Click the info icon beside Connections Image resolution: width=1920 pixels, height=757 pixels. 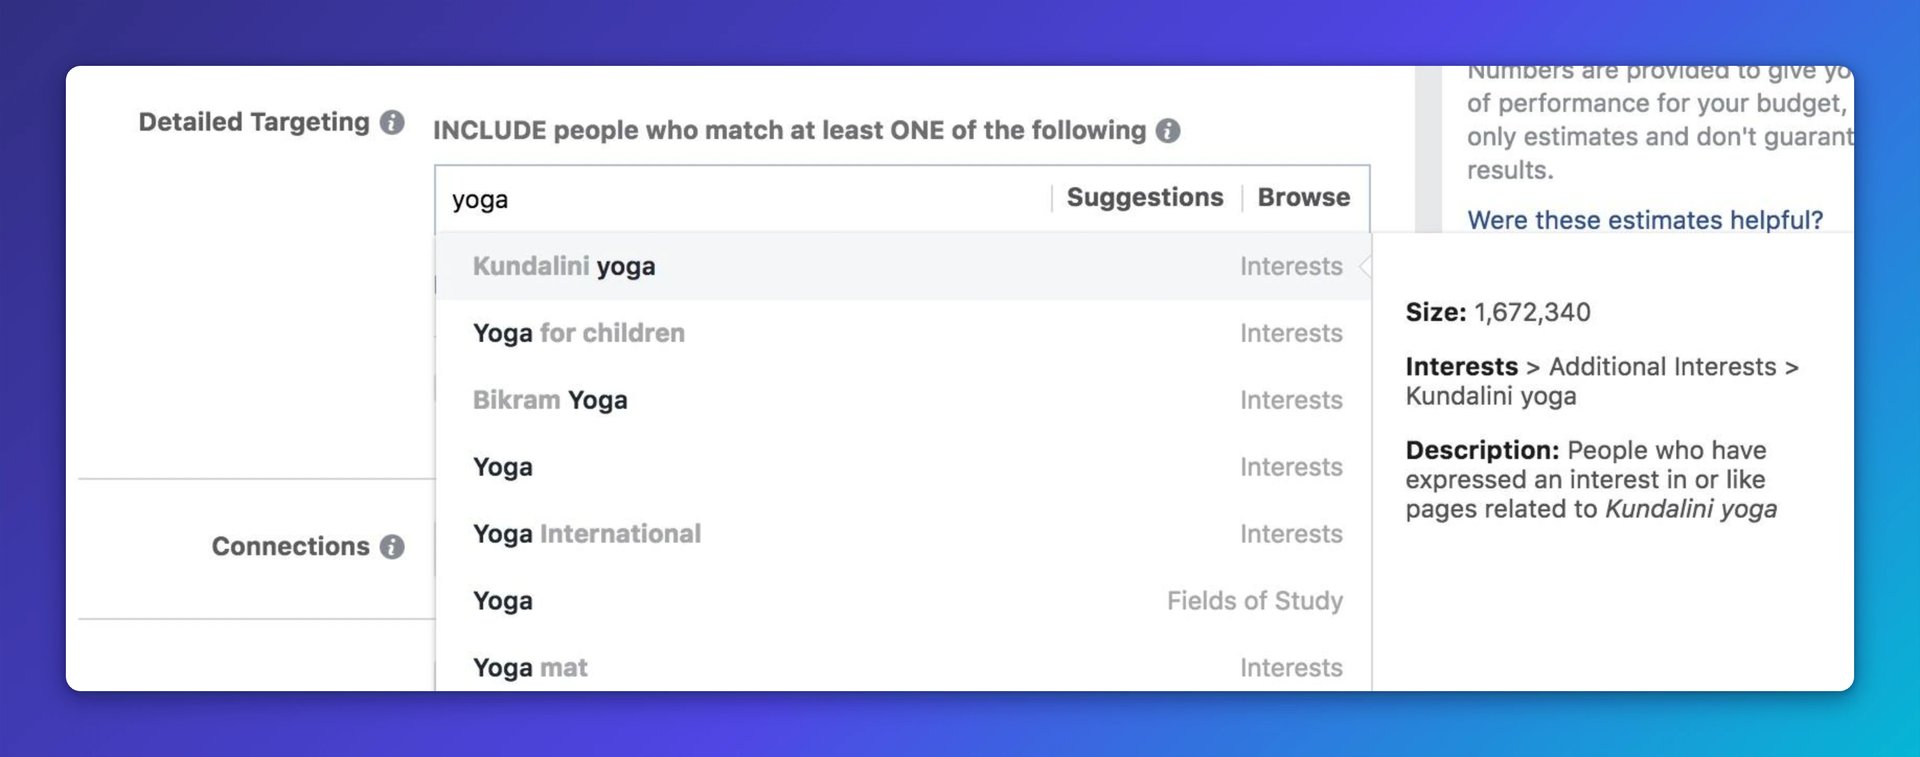(392, 547)
